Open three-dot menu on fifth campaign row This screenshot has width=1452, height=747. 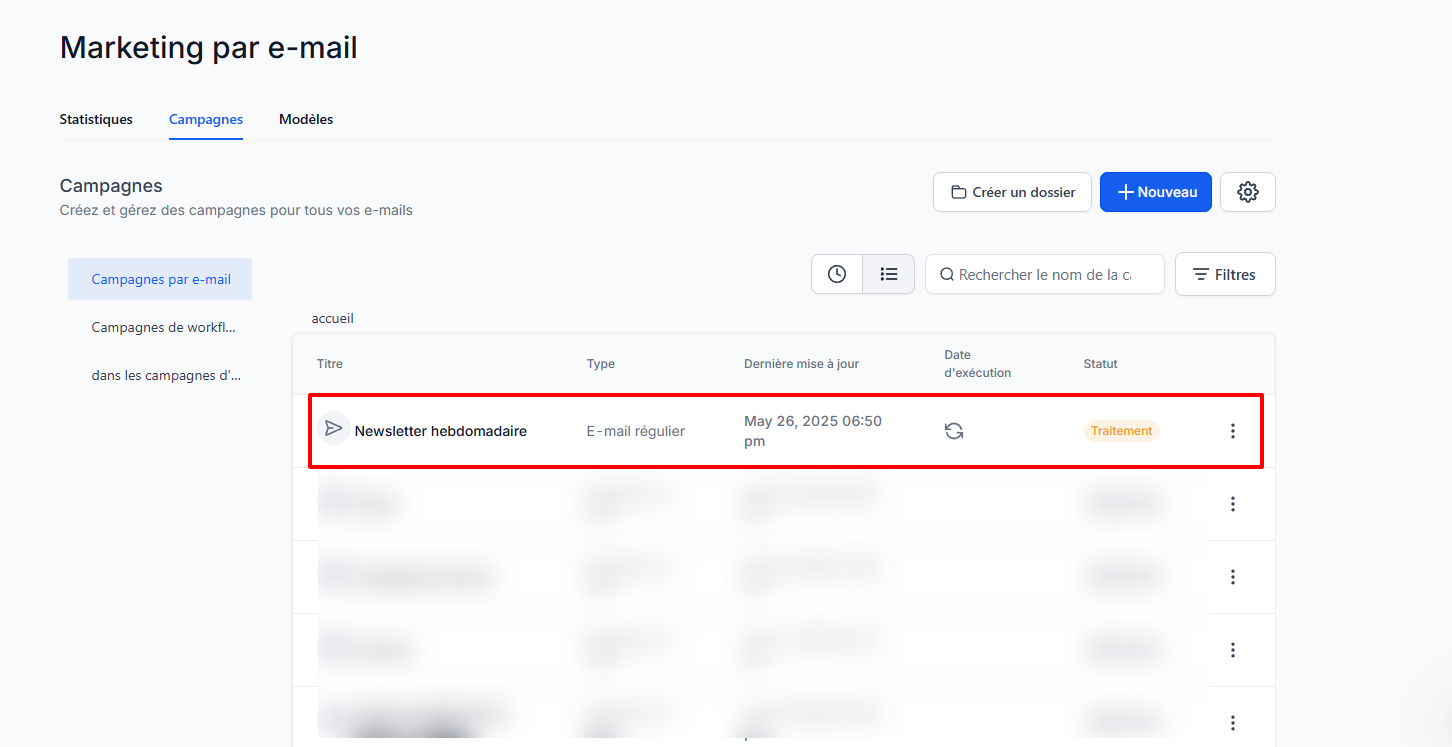(x=1232, y=722)
